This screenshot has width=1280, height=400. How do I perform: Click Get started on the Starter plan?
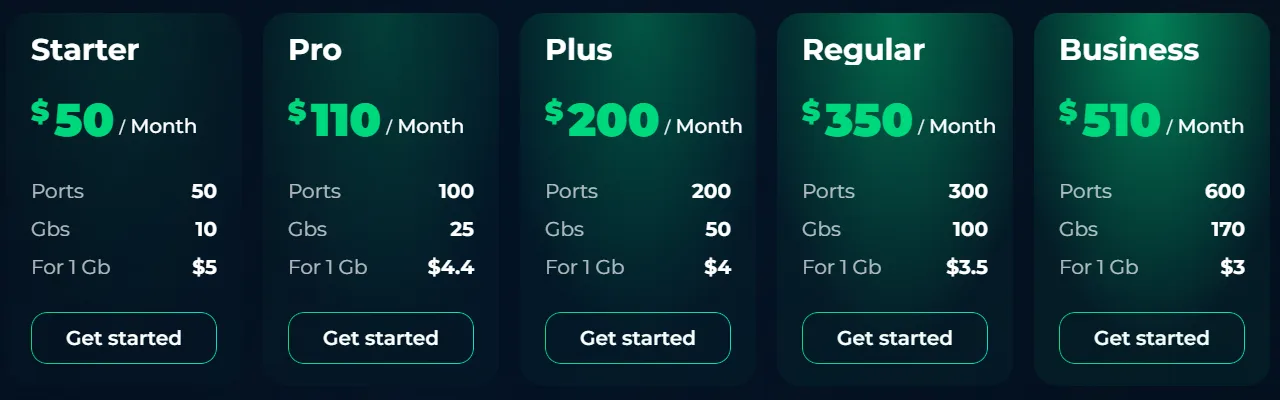[x=124, y=338]
